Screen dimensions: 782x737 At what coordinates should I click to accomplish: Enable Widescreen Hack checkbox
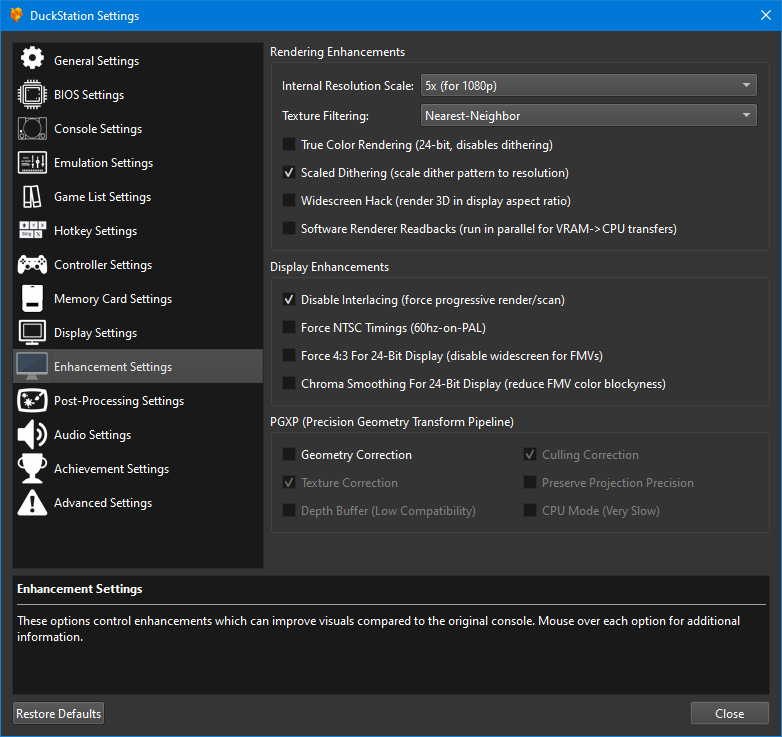[x=289, y=200]
